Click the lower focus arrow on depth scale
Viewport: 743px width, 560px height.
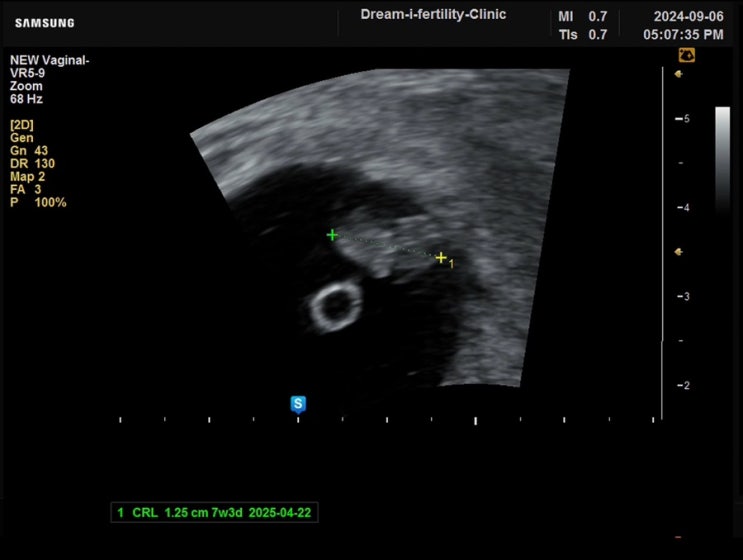(x=679, y=252)
